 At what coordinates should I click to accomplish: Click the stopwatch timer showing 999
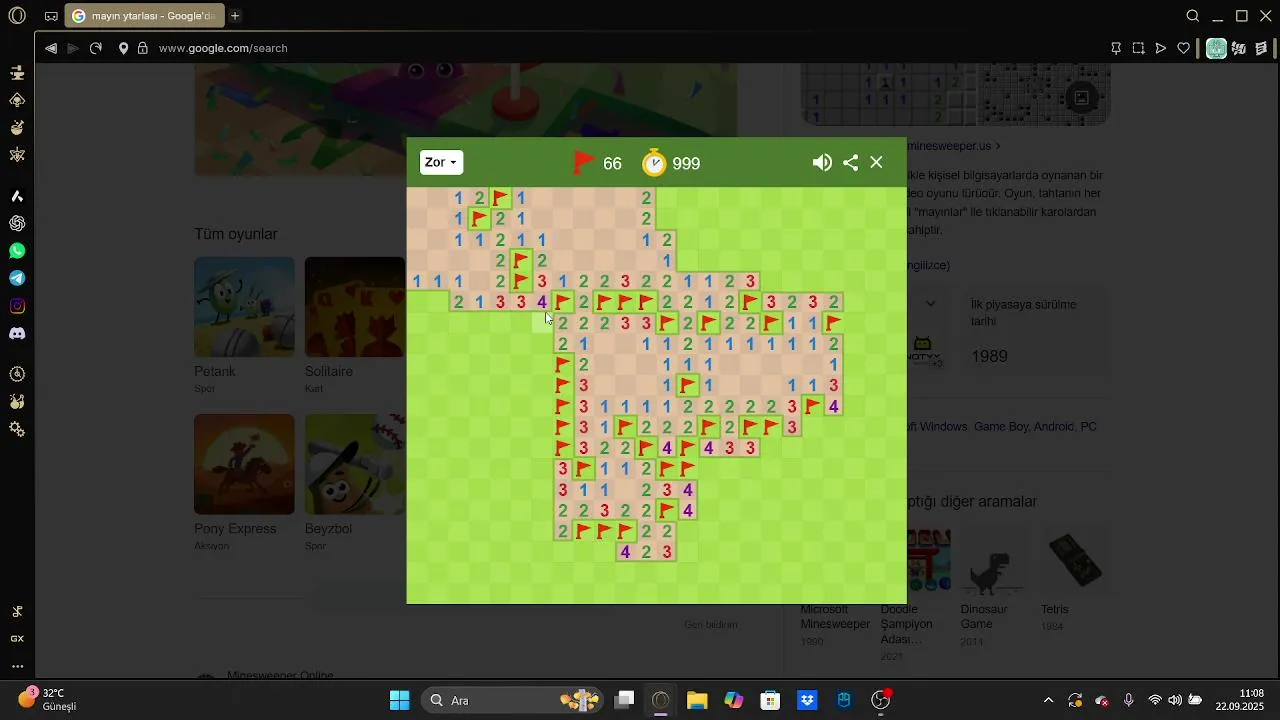click(x=671, y=163)
